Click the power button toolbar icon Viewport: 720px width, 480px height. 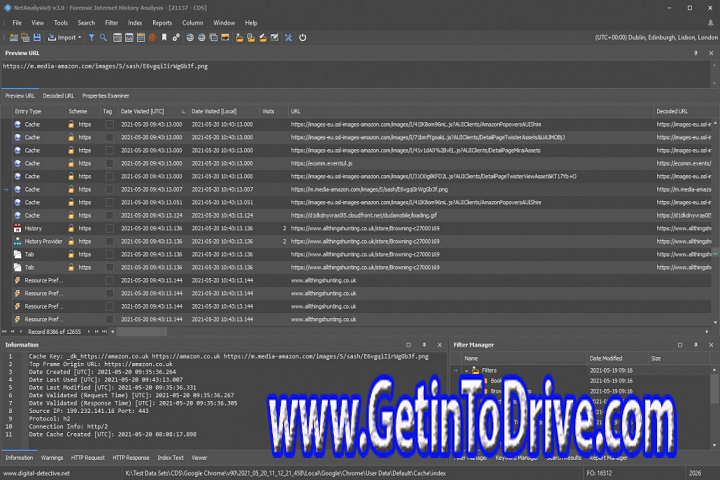pos(303,38)
